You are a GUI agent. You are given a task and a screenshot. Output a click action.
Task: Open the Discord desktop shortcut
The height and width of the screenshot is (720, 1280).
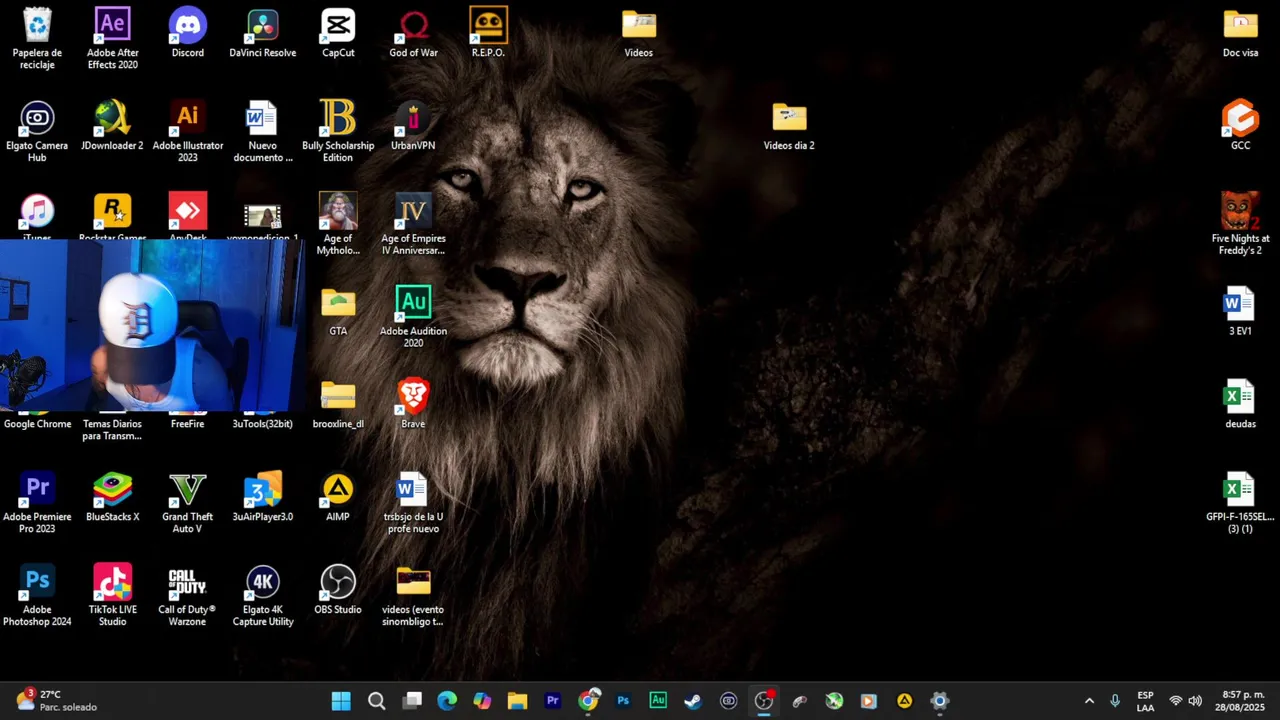tap(187, 32)
